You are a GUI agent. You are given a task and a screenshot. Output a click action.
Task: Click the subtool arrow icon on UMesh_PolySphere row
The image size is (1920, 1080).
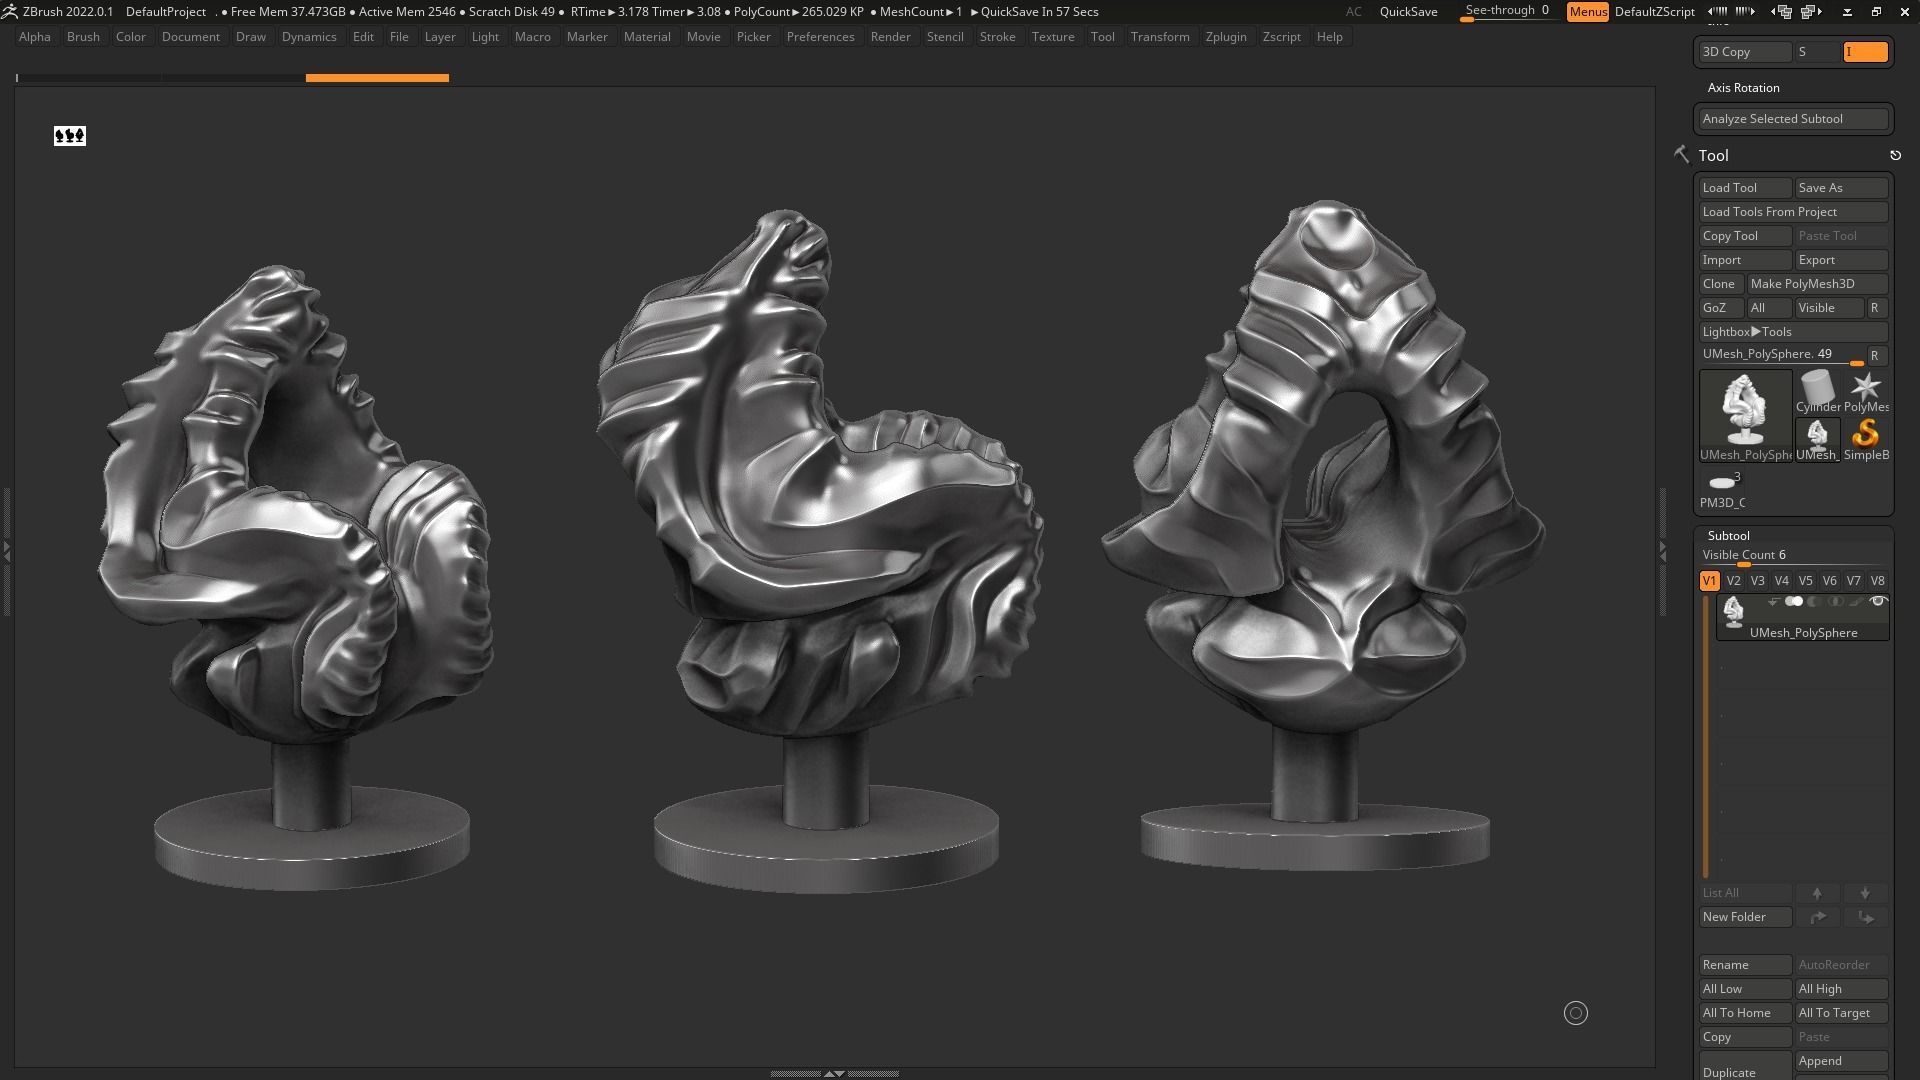tap(1773, 602)
